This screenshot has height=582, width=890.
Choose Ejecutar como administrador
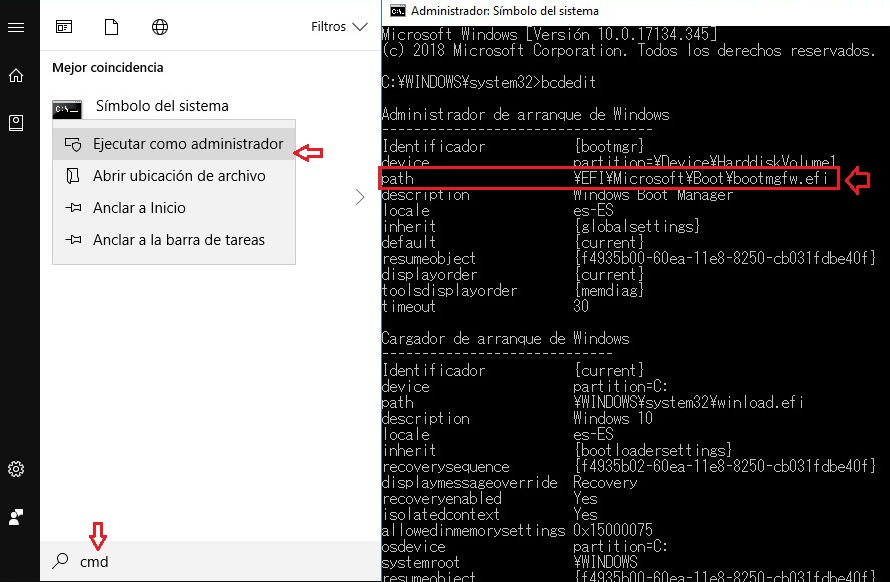pyautogui.click(x=174, y=144)
